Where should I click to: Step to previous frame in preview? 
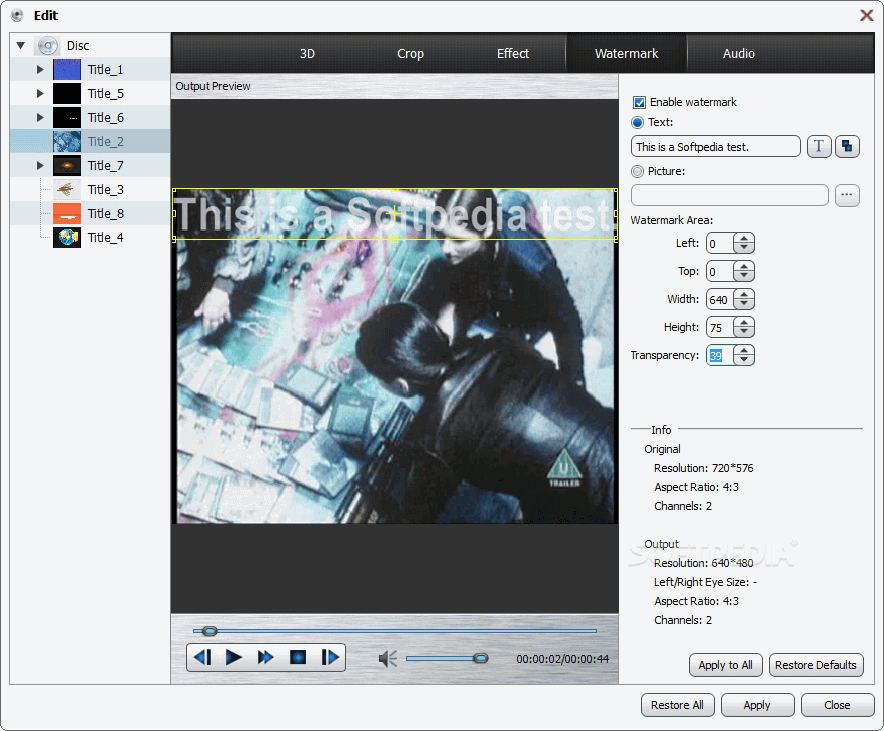tap(202, 657)
